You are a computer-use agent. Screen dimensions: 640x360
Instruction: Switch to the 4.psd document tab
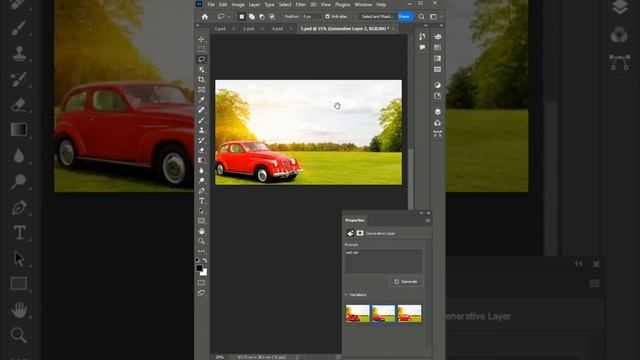[x=277, y=29]
